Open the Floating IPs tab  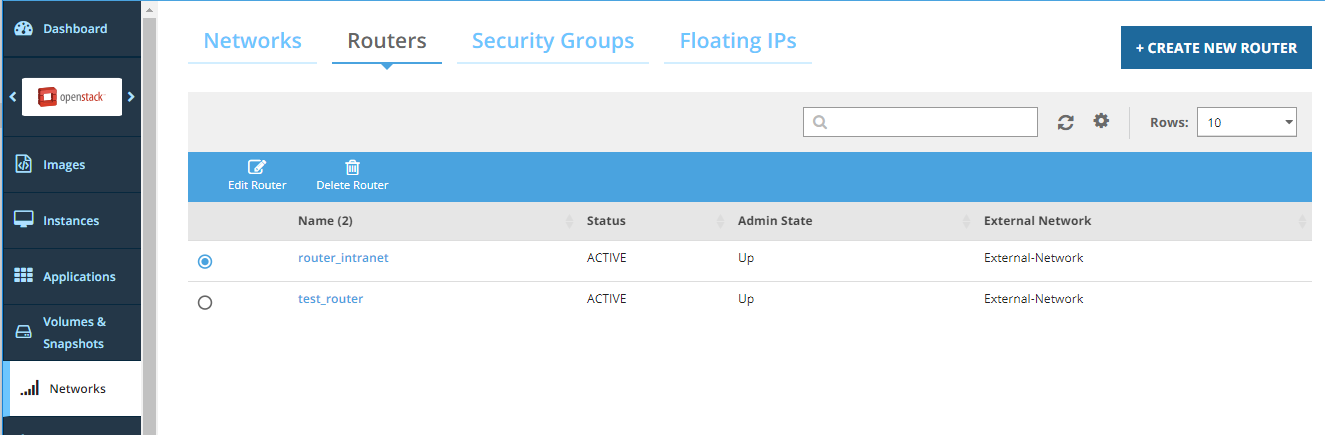tap(738, 41)
